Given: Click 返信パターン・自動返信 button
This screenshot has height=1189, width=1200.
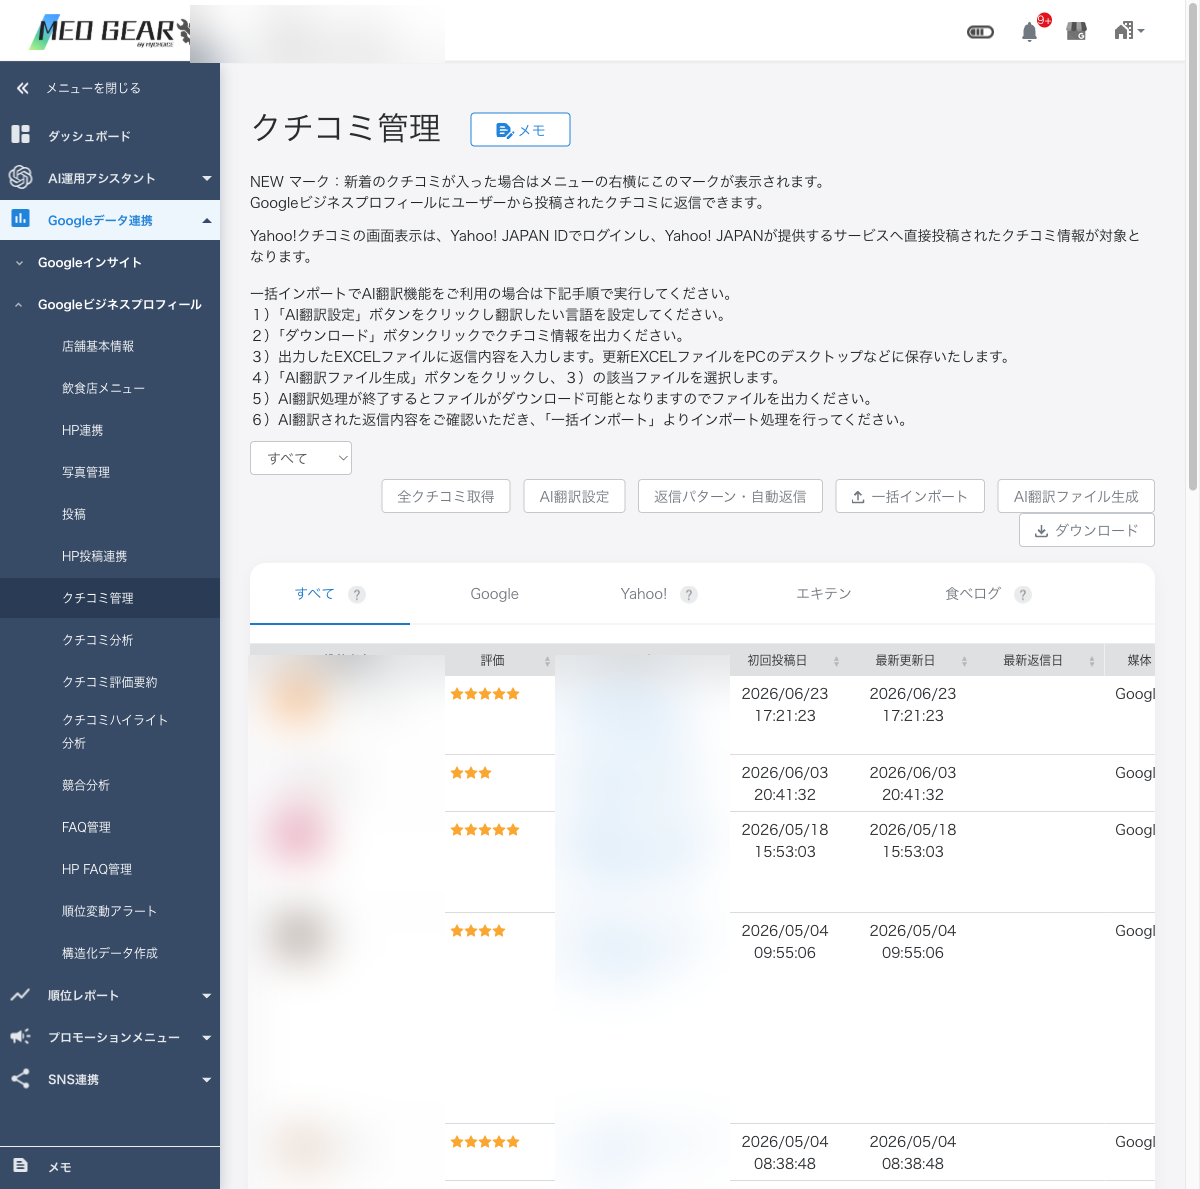Looking at the screenshot, I should (730, 496).
